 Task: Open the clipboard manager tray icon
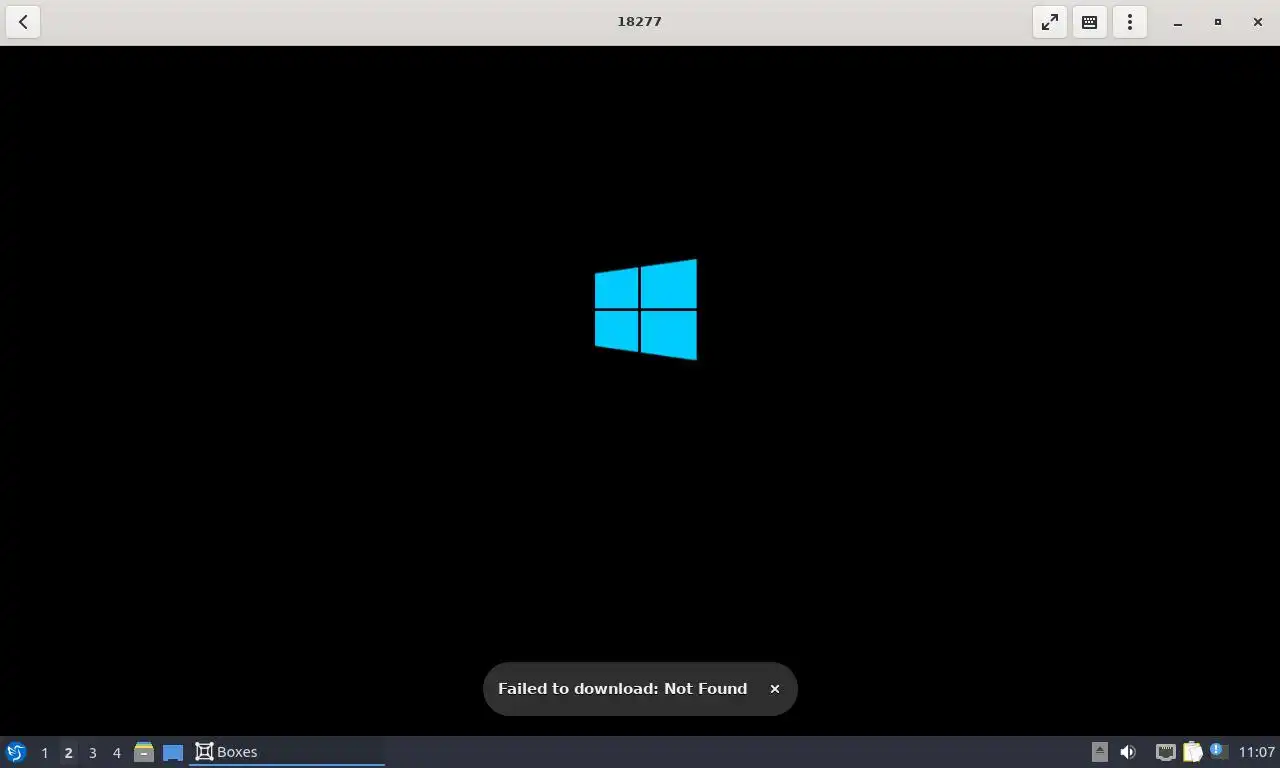[1192, 752]
